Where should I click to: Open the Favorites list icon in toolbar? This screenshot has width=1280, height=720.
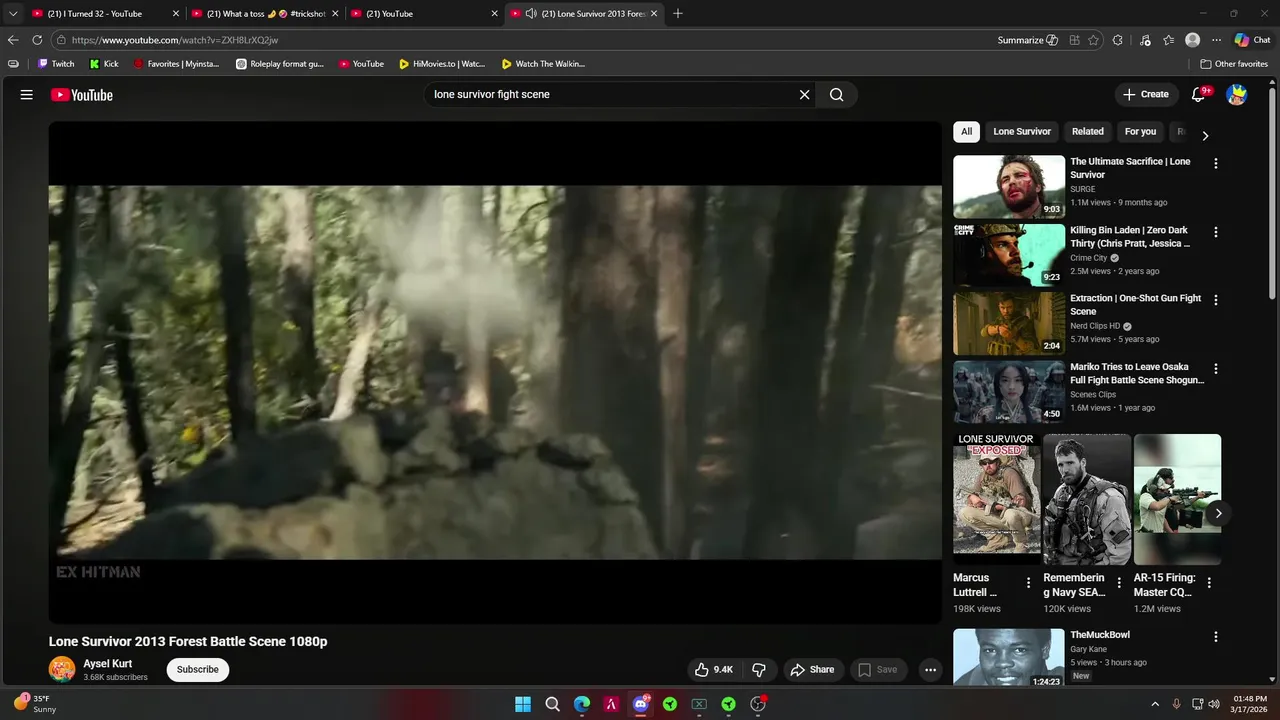tap(1168, 40)
